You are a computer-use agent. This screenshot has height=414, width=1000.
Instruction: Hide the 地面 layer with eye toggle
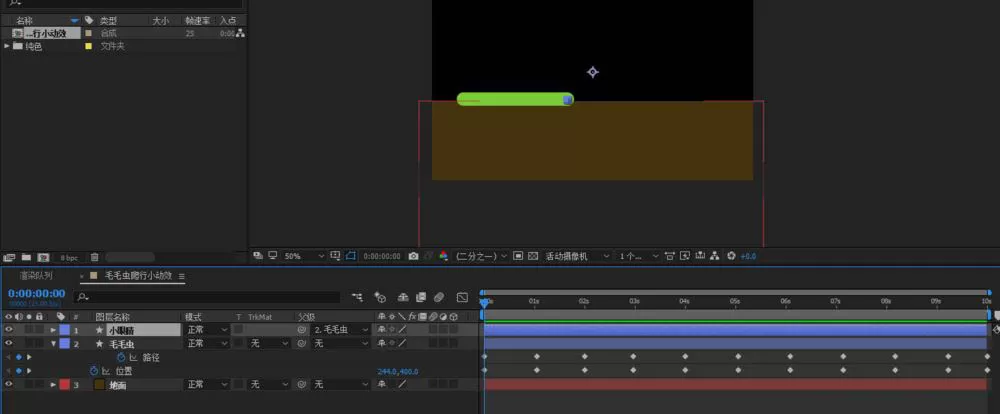[9, 384]
